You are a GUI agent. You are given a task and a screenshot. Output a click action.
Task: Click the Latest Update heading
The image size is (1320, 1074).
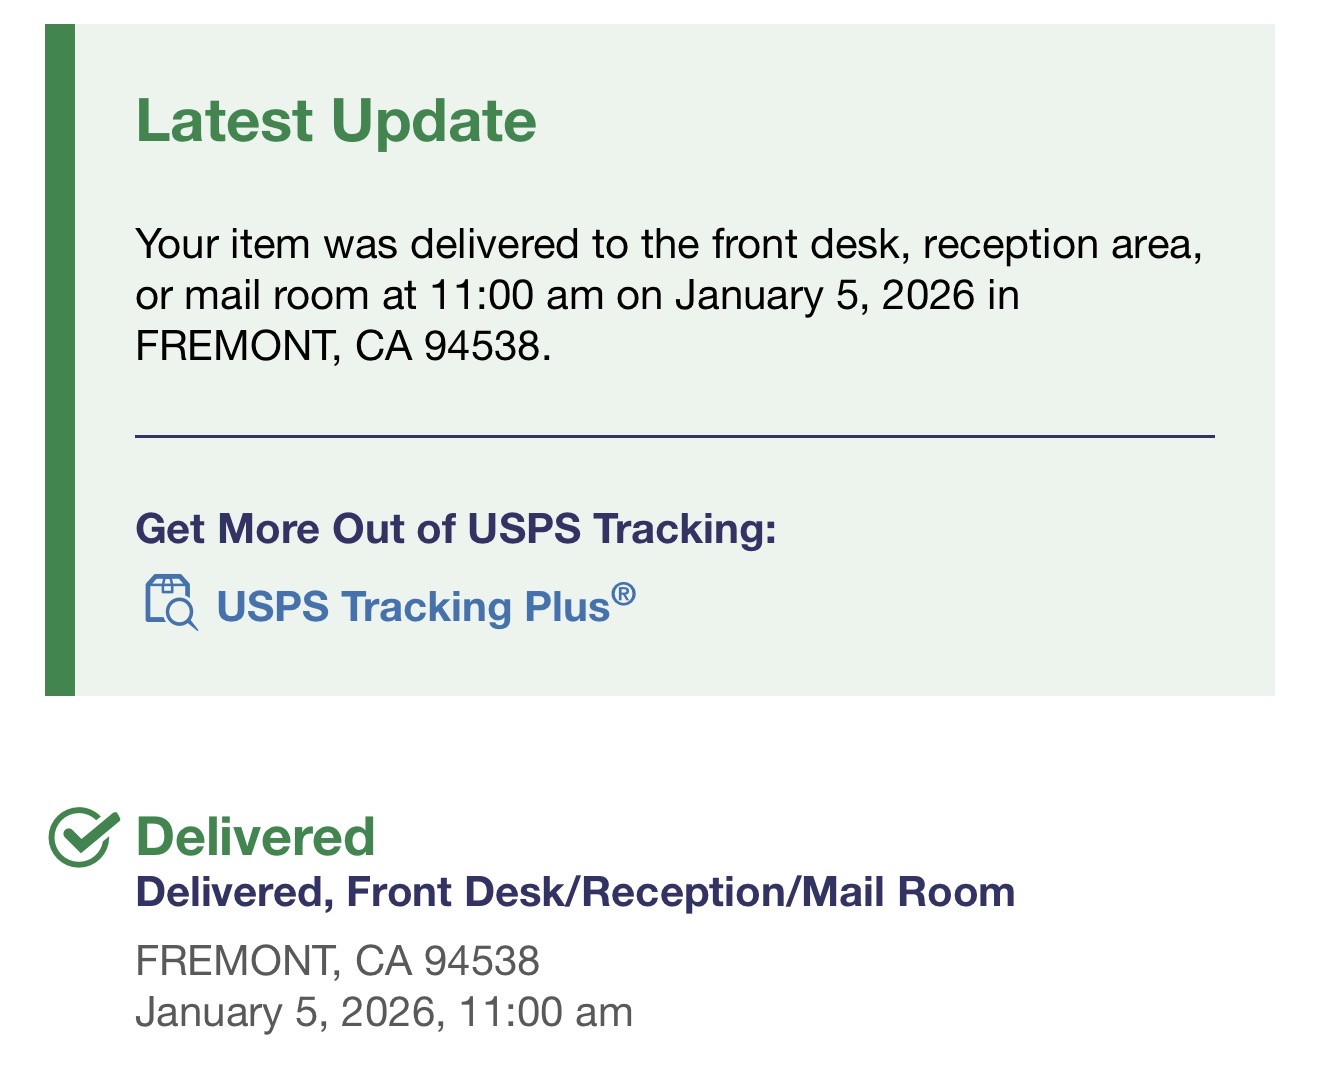[x=336, y=121]
